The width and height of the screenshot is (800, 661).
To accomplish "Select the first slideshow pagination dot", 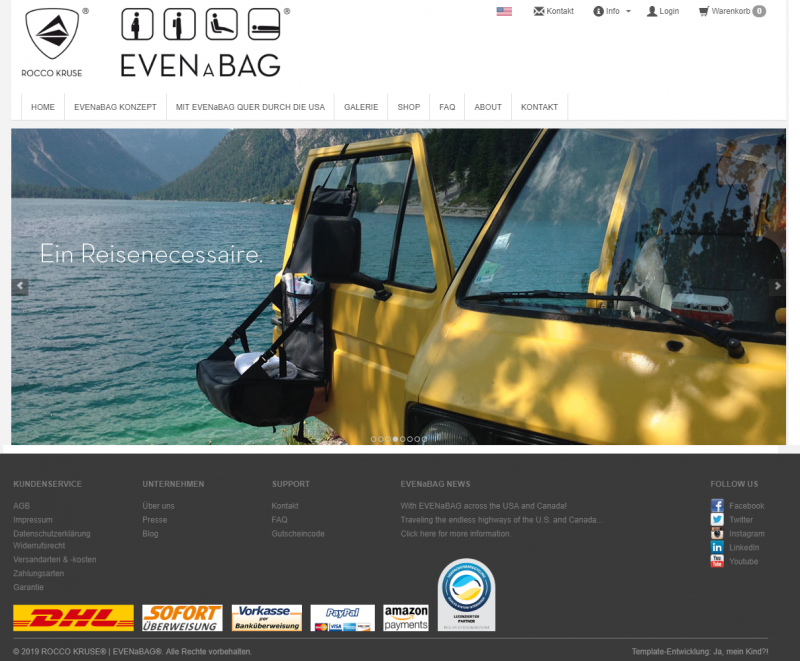I will 374,439.
